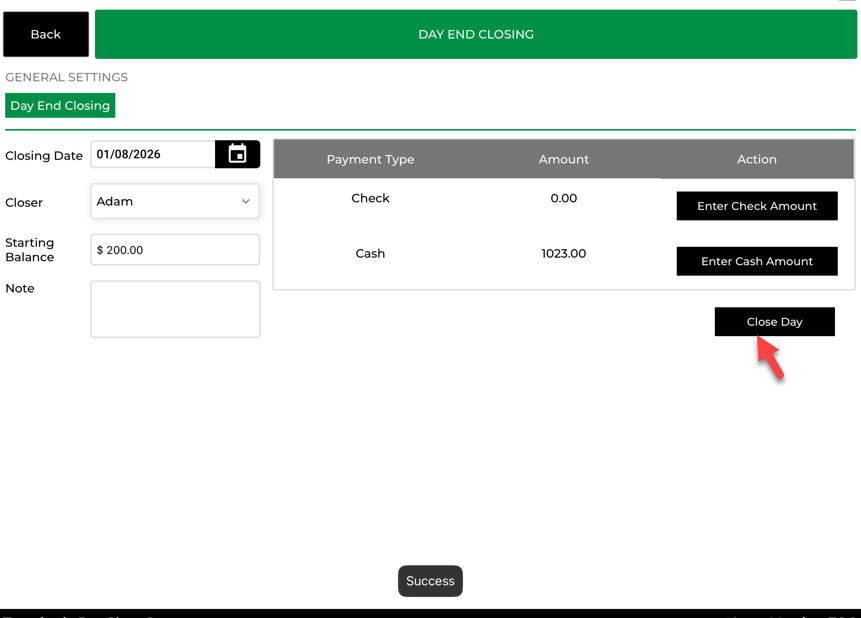
Task: Edit the Starting Balance field
Action: [175, 250]
